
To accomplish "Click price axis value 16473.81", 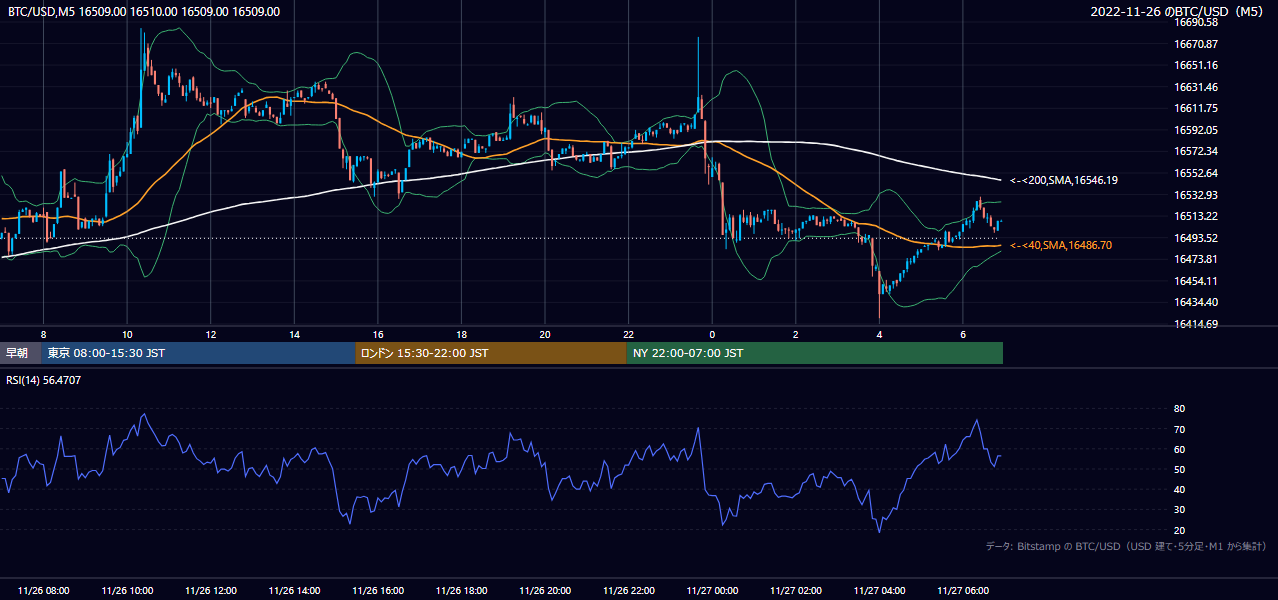I will (x=1197, y=259).
